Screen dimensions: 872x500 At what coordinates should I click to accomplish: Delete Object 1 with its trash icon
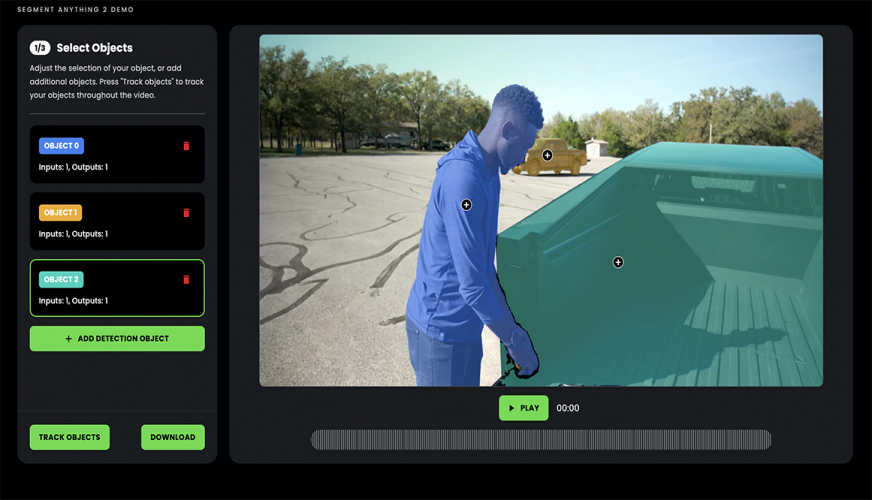coord(186,212)
